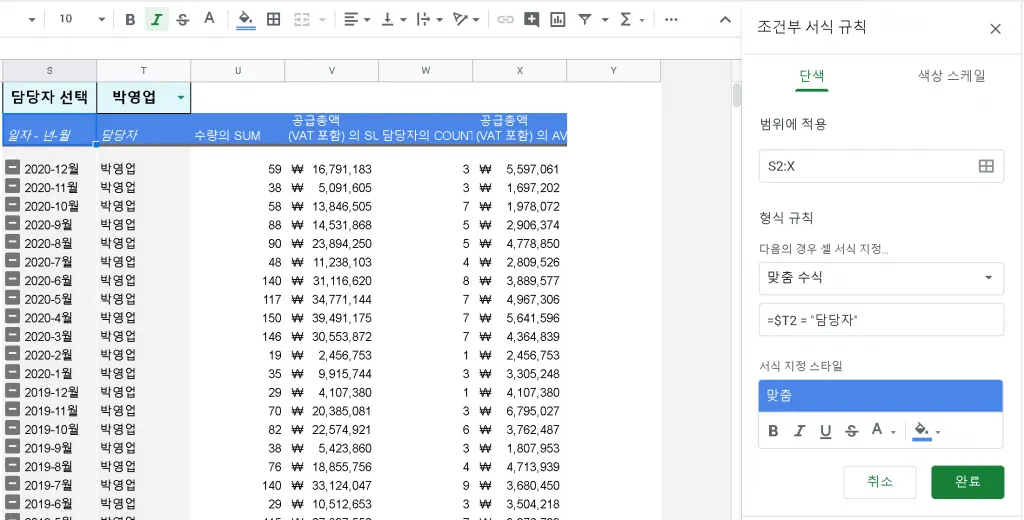Screen dimensions: 1024x520
Task: Select the quantity cell showing 150
Action: pyautogui.click(x=238, y=318)
